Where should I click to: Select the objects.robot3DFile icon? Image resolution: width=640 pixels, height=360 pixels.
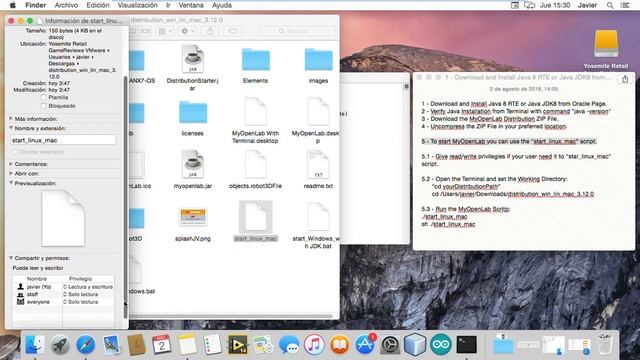coord(256,164)
